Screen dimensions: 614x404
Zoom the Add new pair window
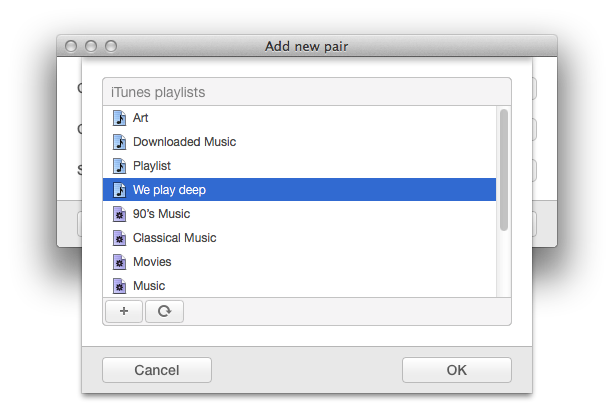pyautogui.click(x=111, y=46)
